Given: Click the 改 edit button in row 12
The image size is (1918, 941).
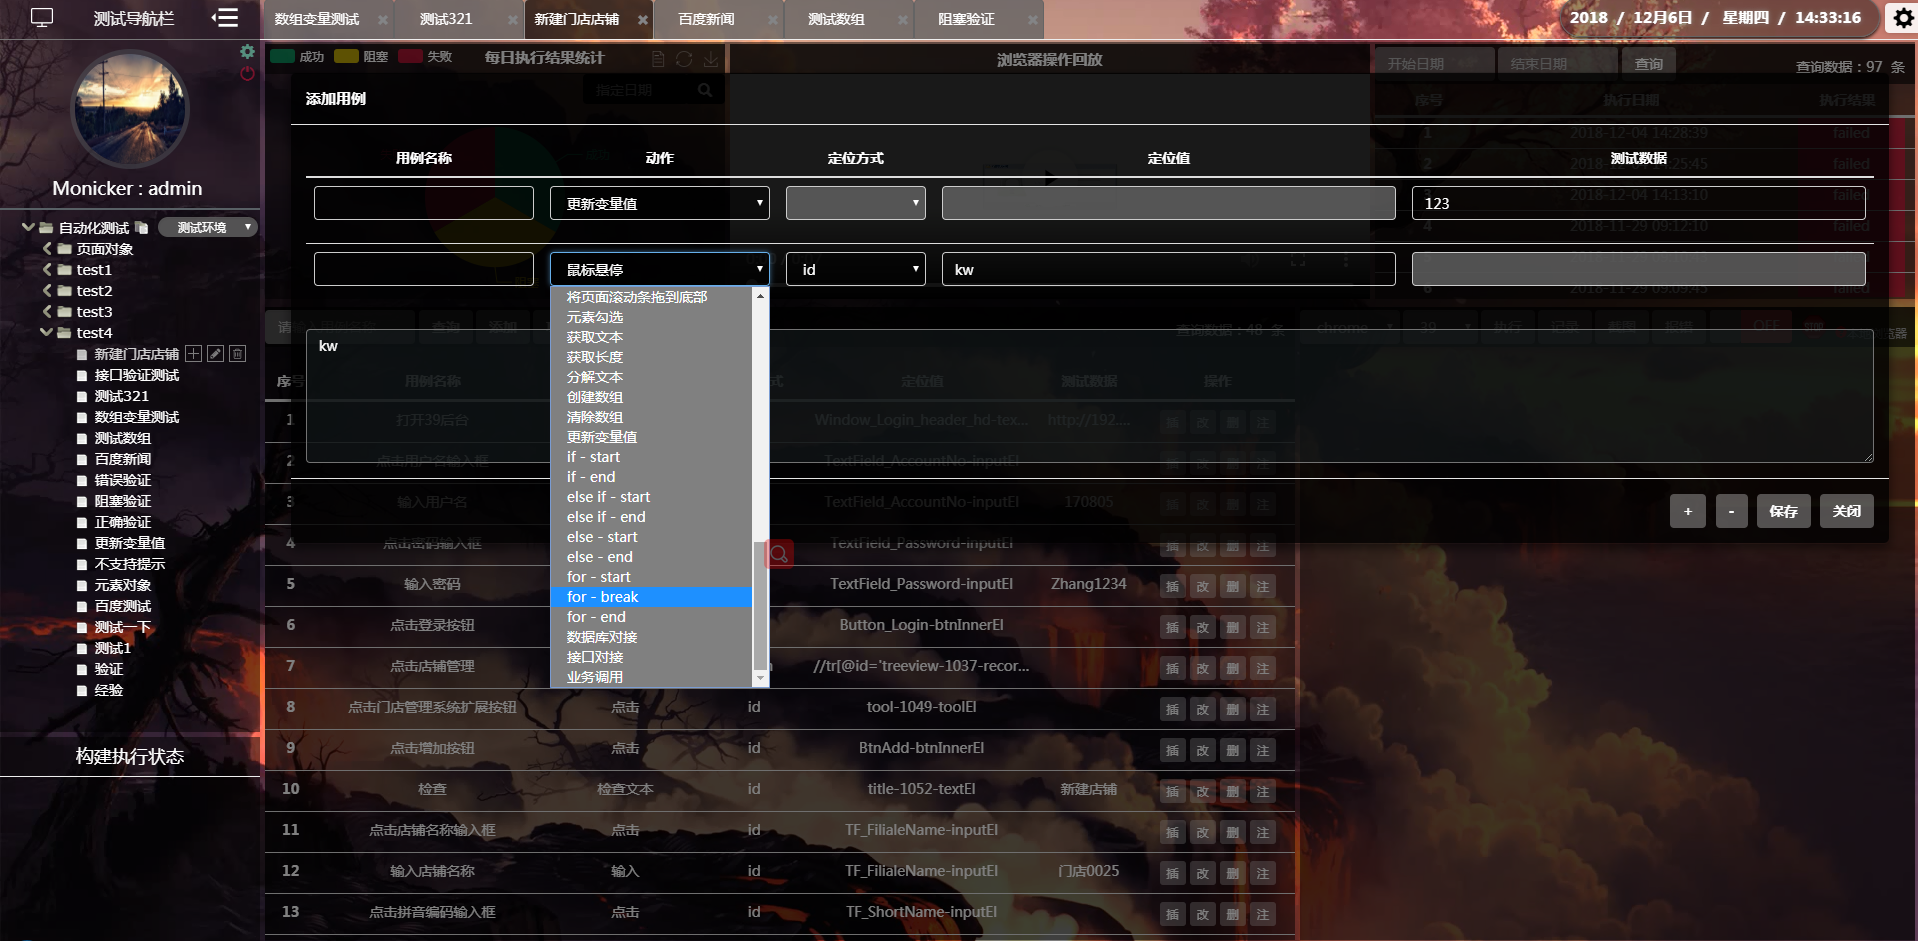Looking at the screenshot, I should 1202,874.
